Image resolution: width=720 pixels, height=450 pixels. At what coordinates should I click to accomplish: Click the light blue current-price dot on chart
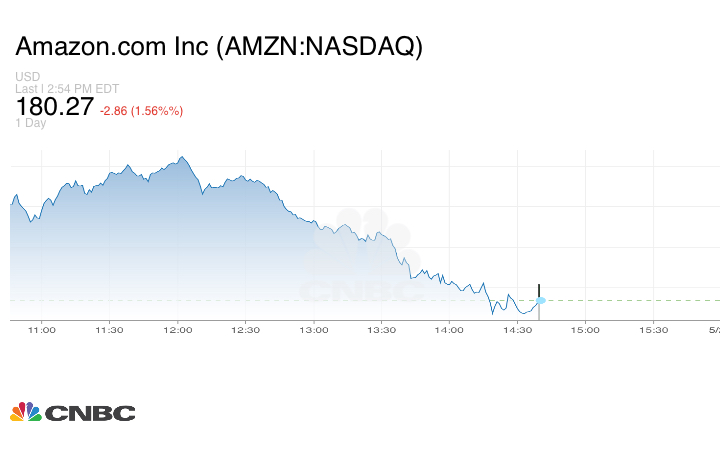(541, 300)
